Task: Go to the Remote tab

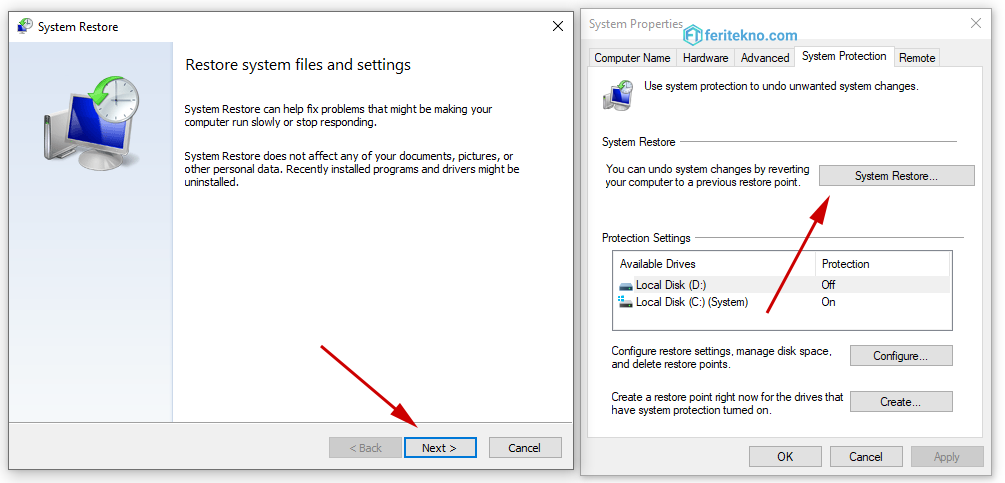Action: 917,58
